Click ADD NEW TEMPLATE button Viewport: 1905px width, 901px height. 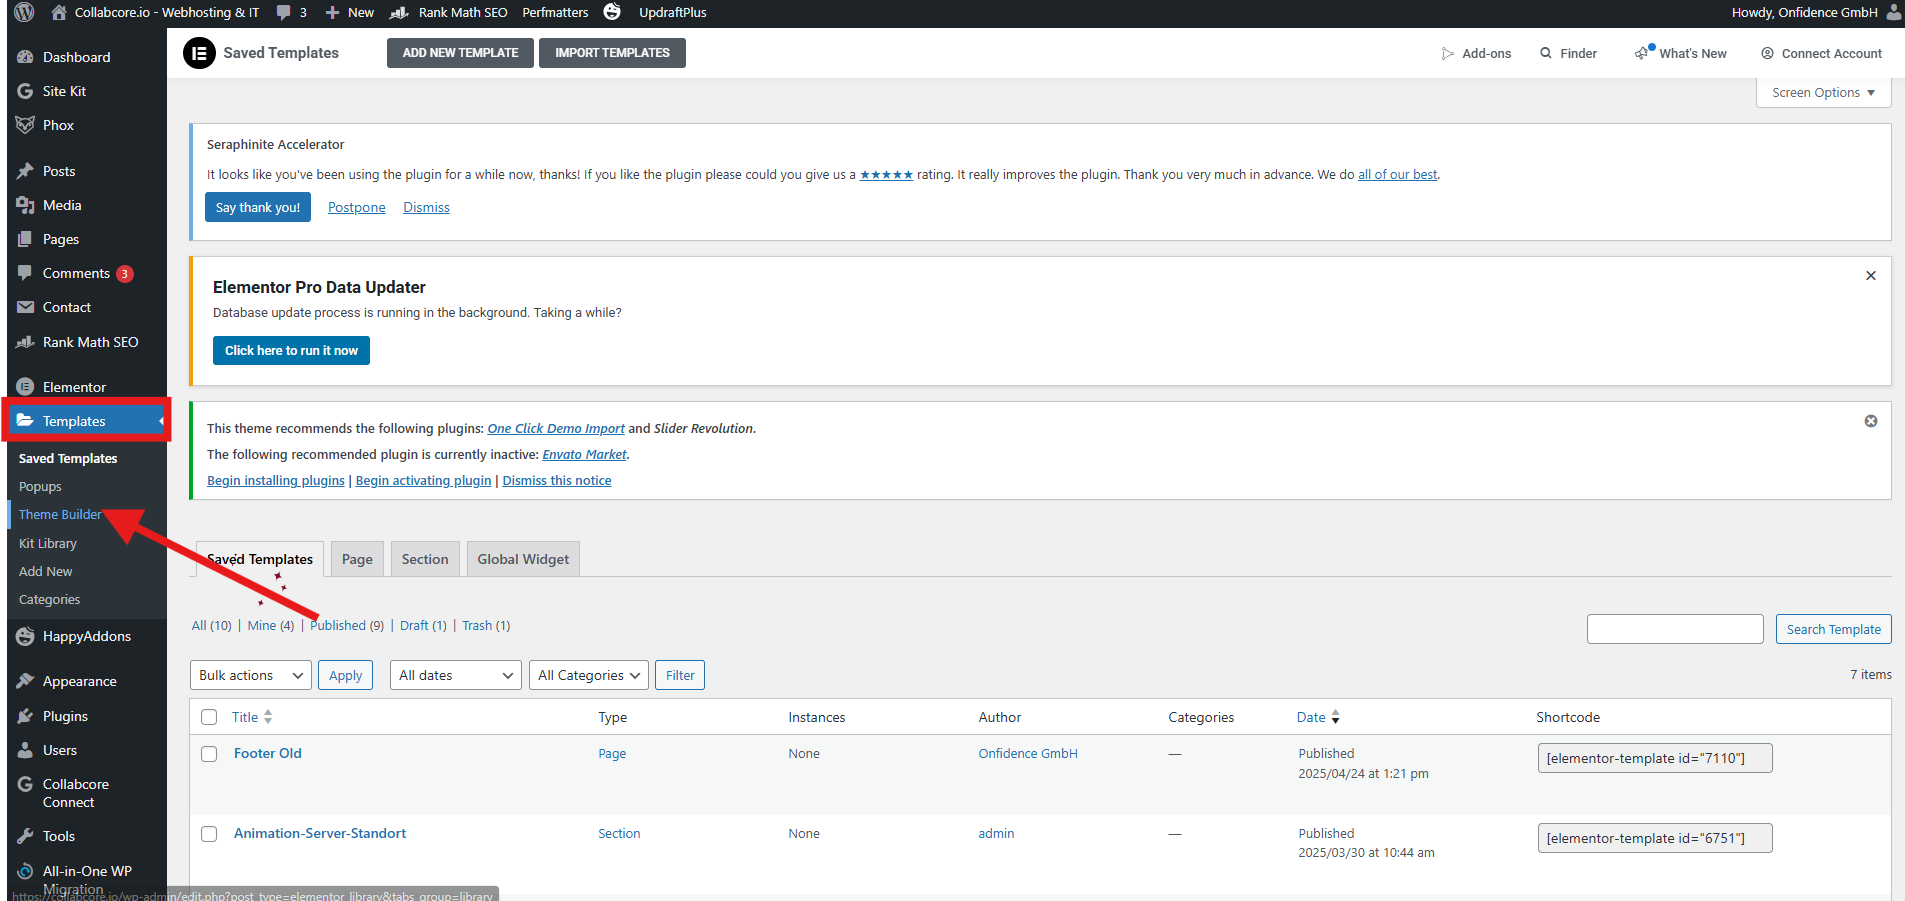pyautogui.click(x=460, y=53)
